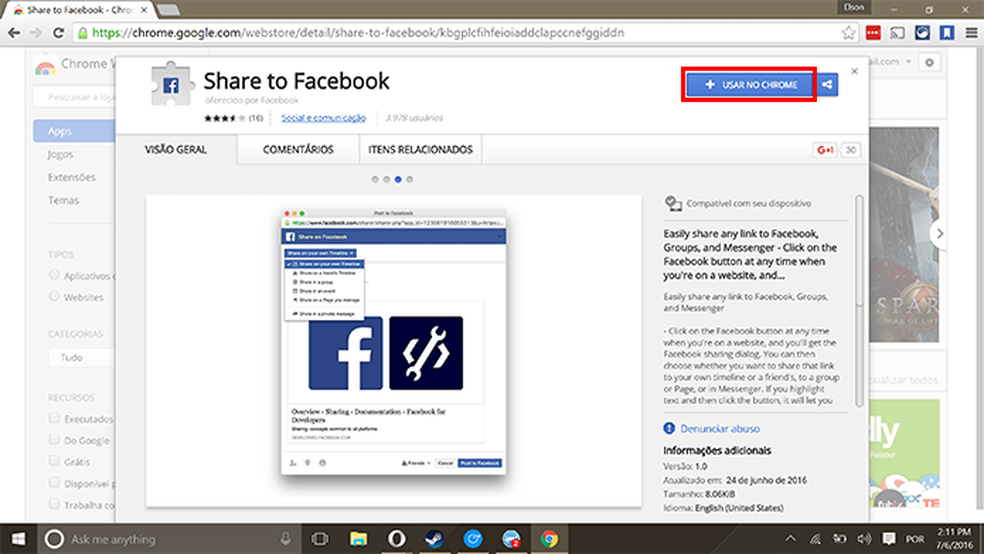Image resolution: width=984 pixels, height=554 pixels.
Task: Click the dark circular extension icon in toolbar
Action: [x=922, y=33]
